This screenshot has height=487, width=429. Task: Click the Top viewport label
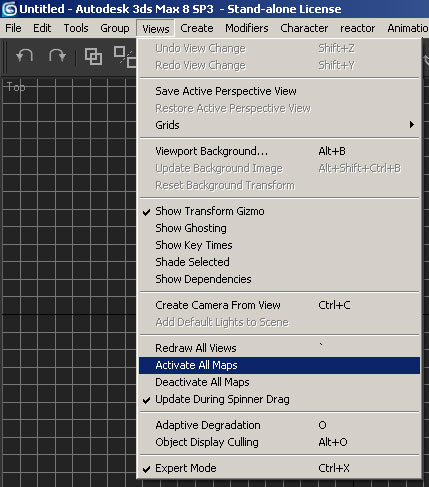[x=16, y=87]
